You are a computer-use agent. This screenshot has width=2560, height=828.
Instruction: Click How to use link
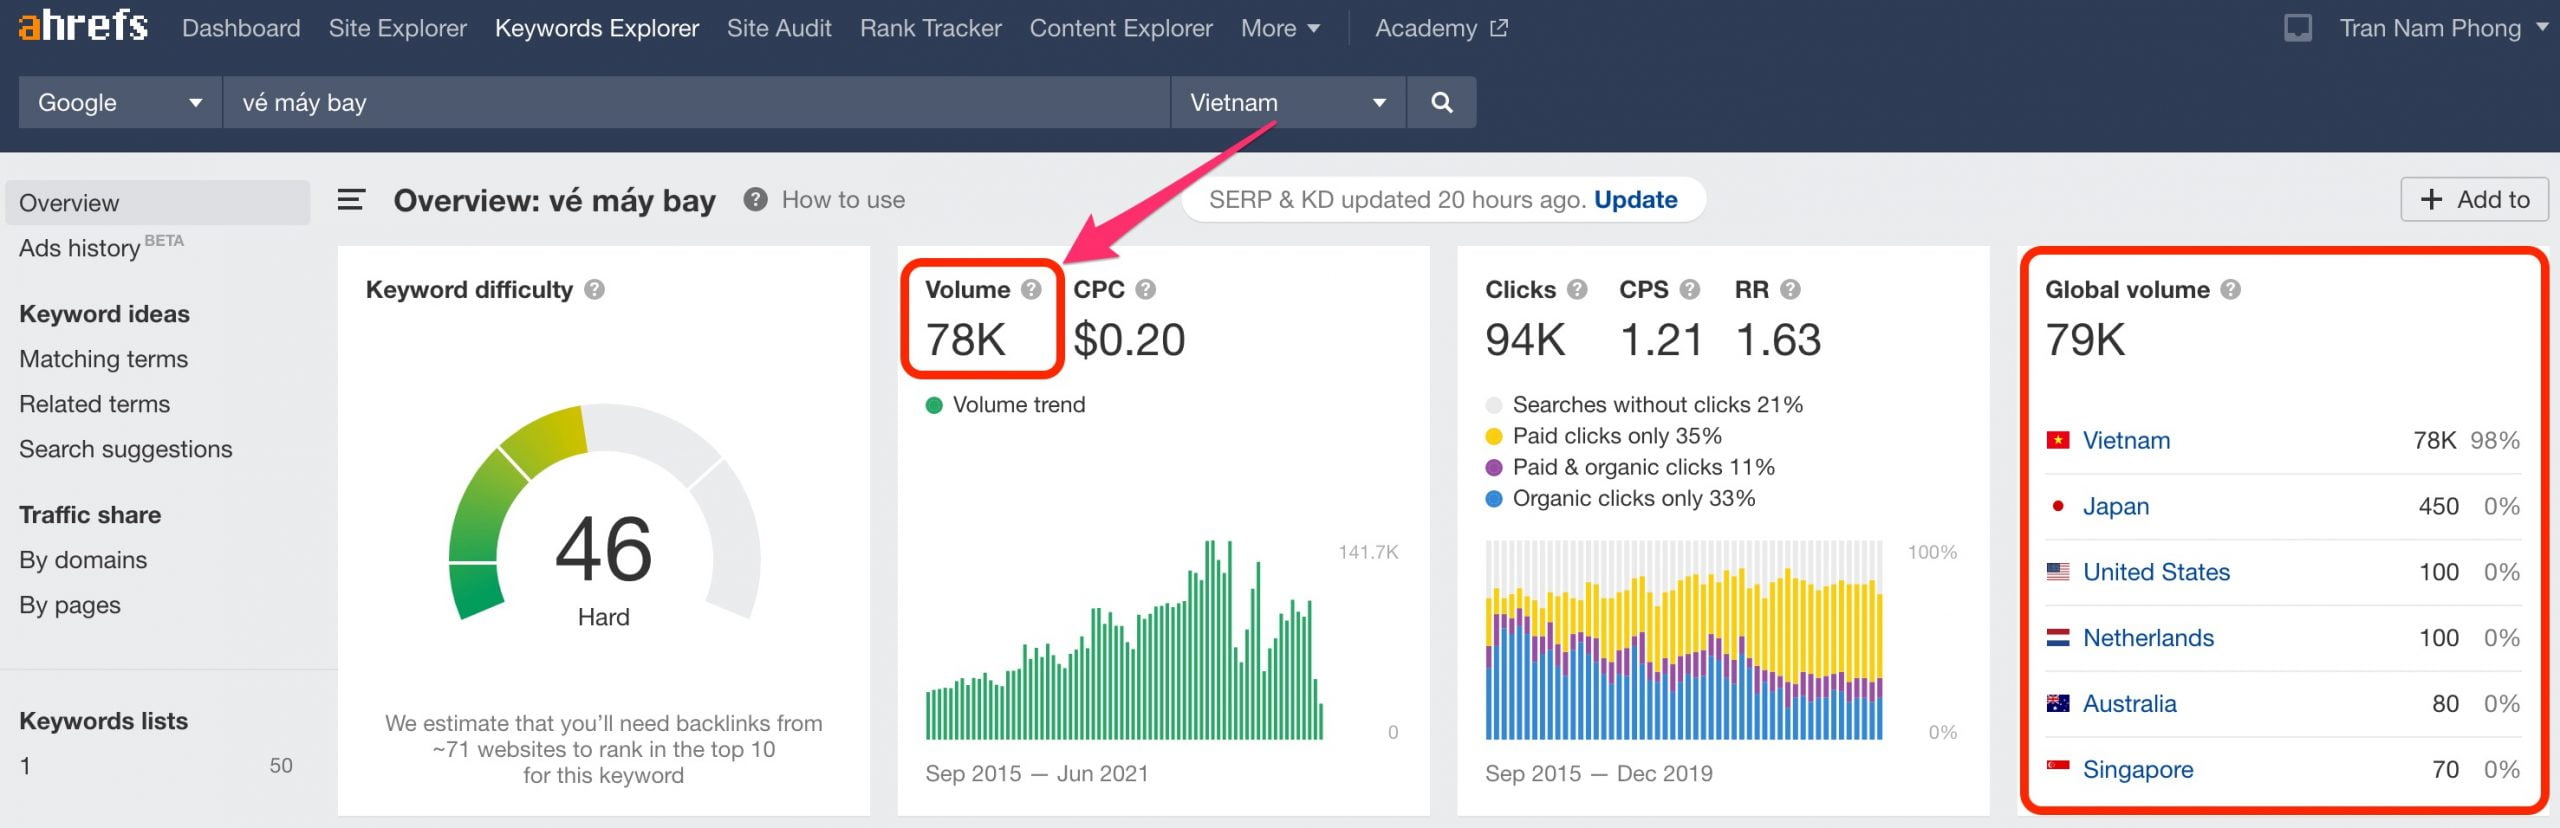click(843, 200)
